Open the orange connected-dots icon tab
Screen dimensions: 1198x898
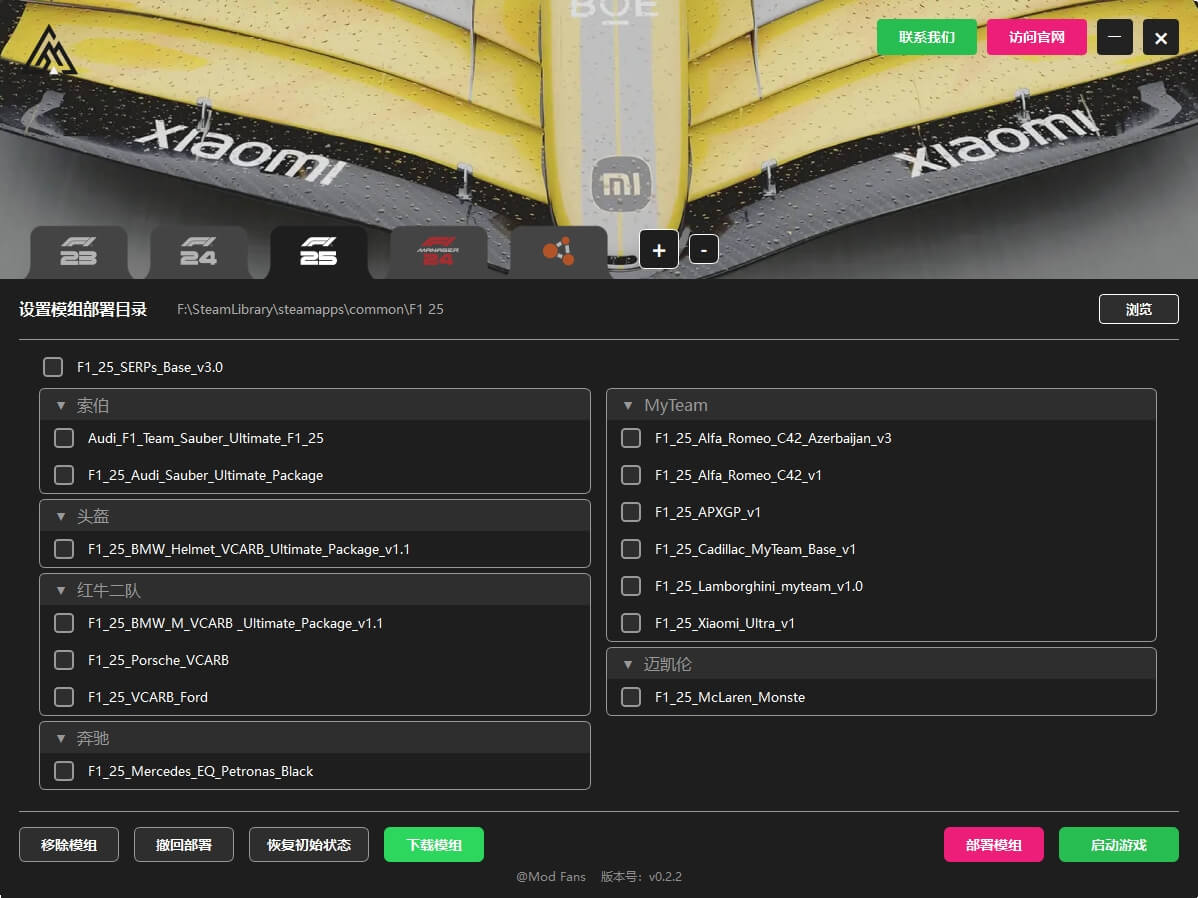(x=558, y=251)
